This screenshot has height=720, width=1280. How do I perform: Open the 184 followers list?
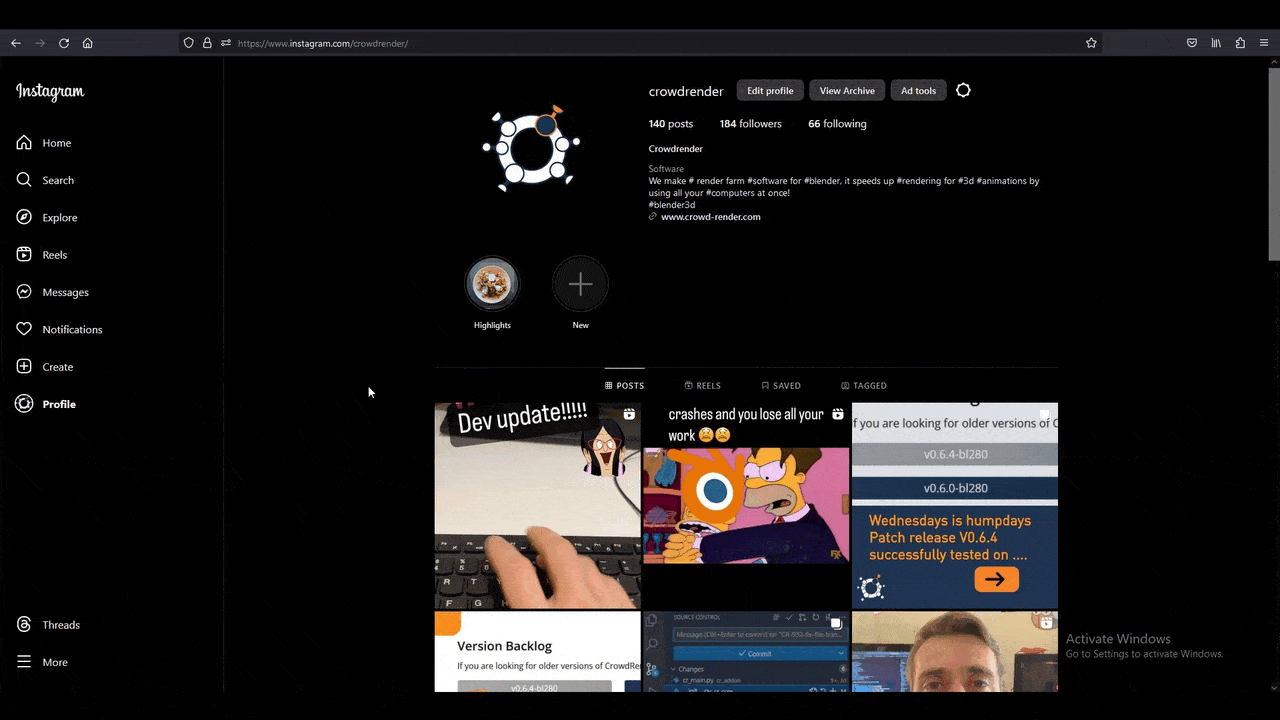[x=750, y=124]
